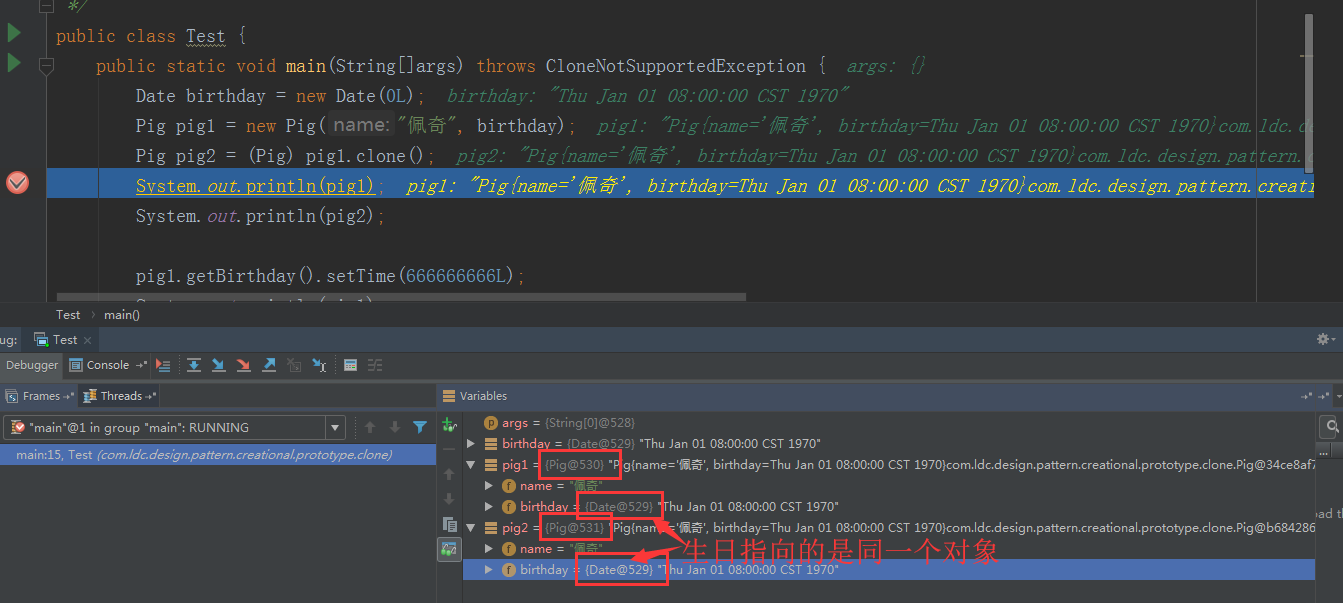The image size is (1343, 603).
Task: Click the CloneNotSupportedException text in the code
Action: click(675, 66)
